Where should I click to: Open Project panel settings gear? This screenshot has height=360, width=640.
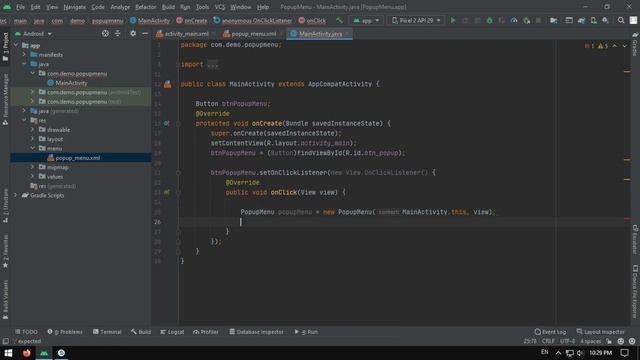tap(133, 33)
